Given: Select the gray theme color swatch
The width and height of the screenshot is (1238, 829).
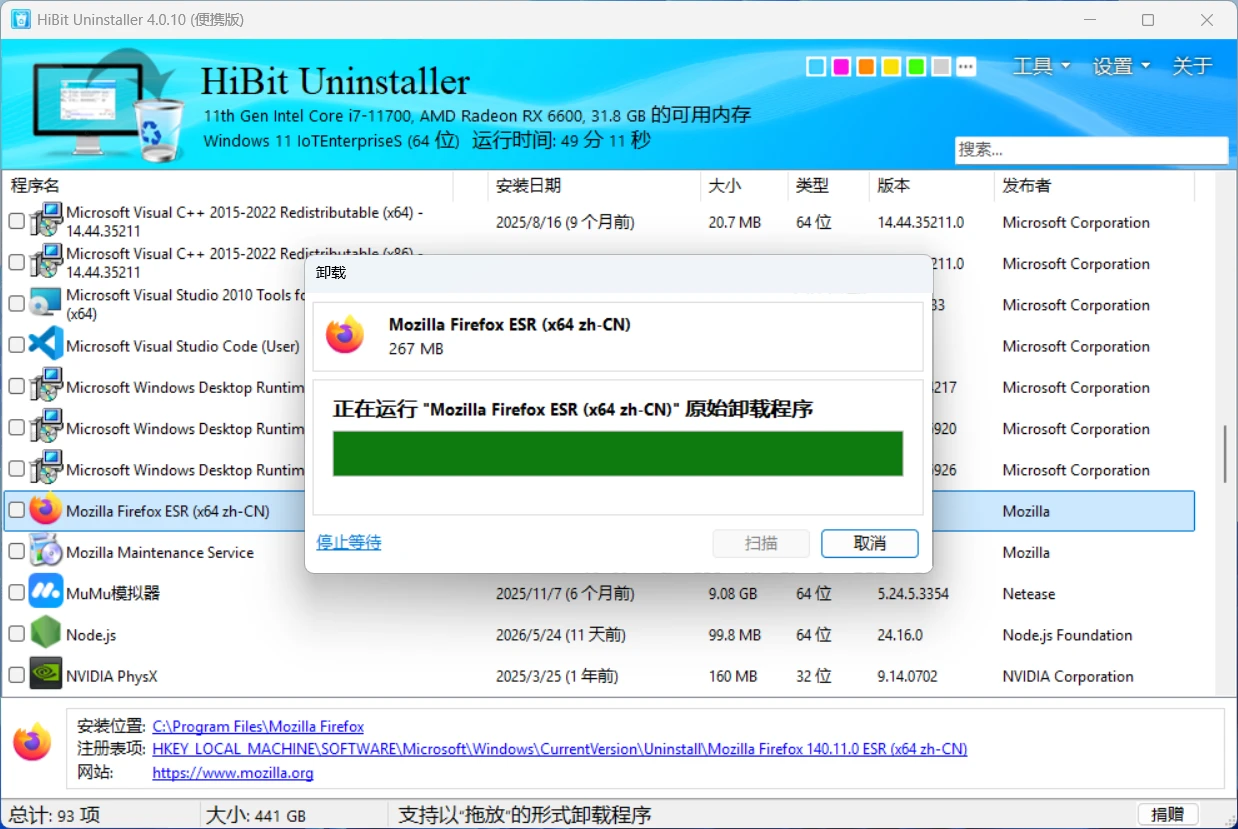Looking at the screenshot, I should coord(941,67).
